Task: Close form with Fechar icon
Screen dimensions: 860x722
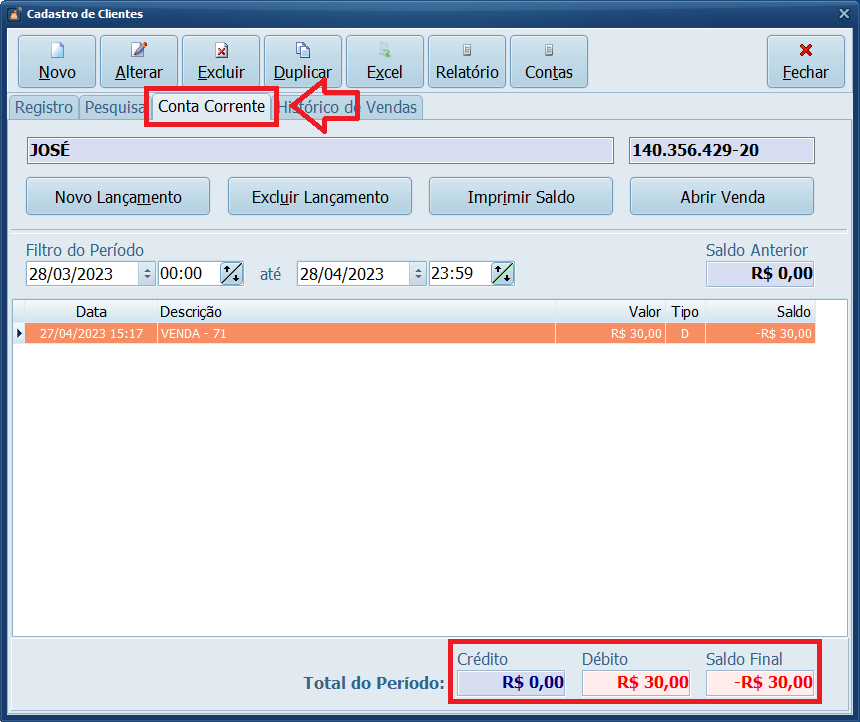Action: pyautogui.click(x=805, y=51)
